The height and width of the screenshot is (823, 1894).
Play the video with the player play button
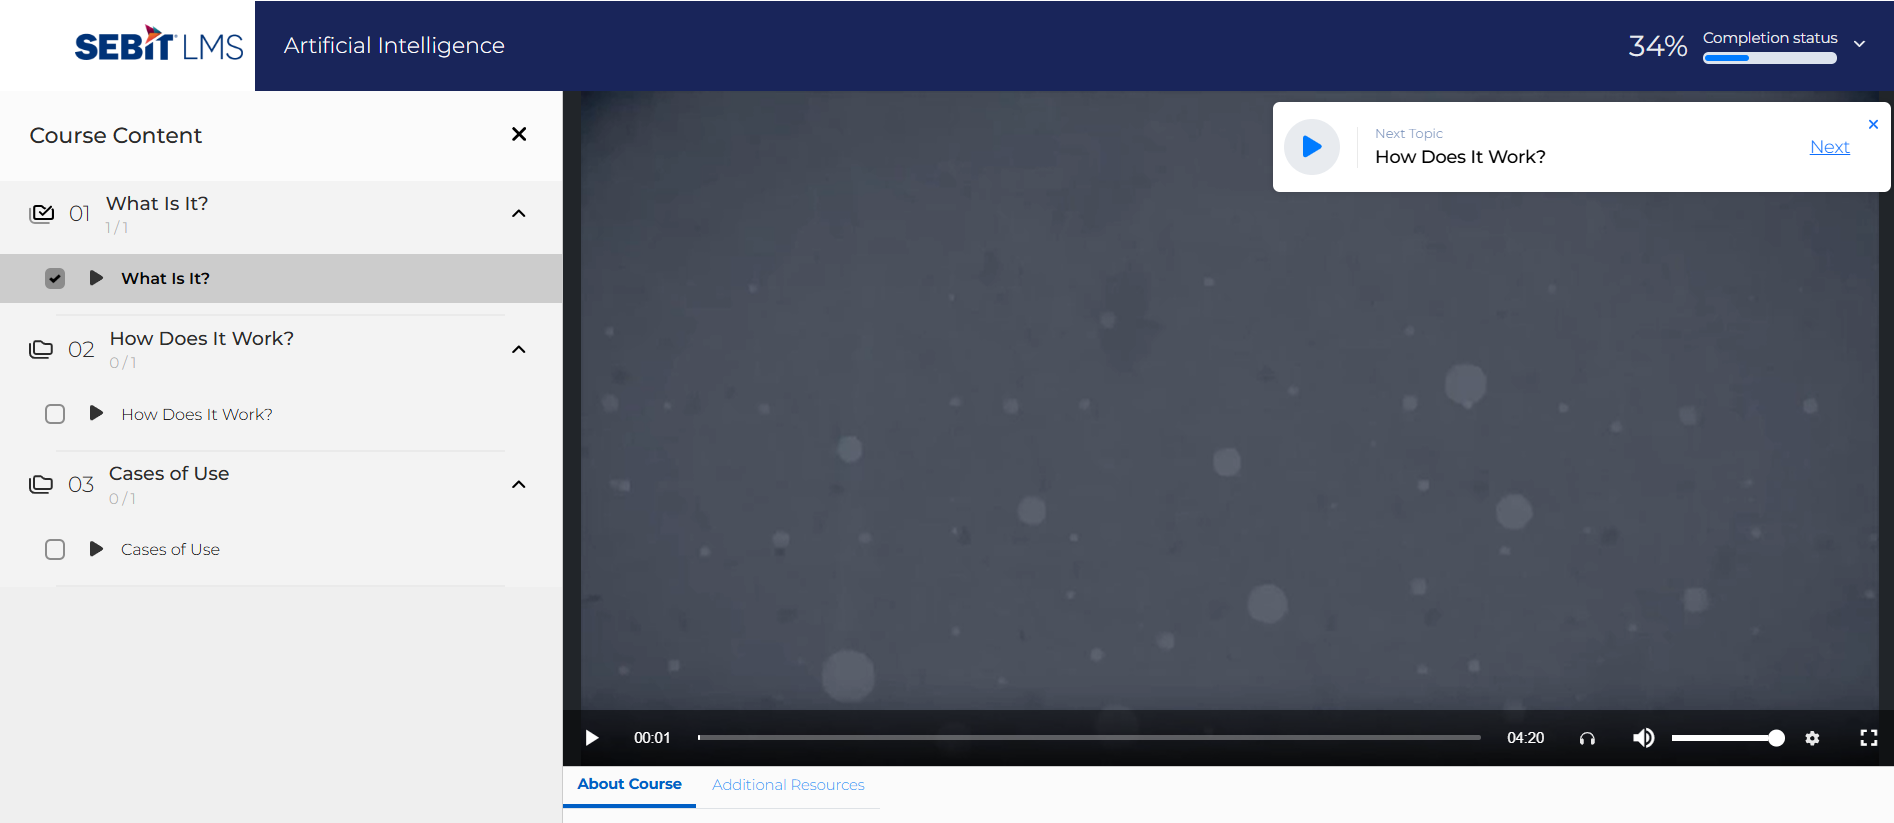(592, 738)
